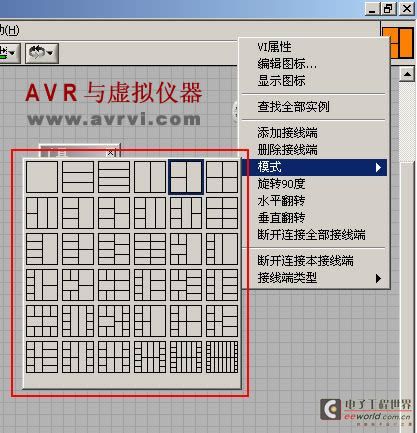The height and width of the screenshot is (433, 417).
Task: Select the fourth pattern in the bottom row
Action: click(x=150, y=357)
